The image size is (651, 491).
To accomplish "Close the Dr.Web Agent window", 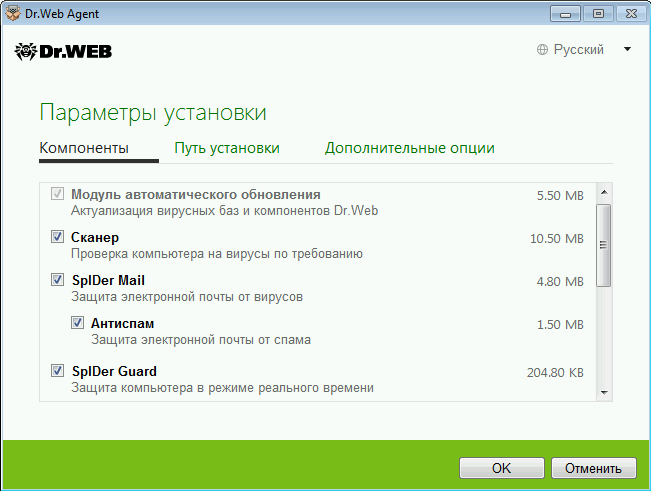I will 631,14.
